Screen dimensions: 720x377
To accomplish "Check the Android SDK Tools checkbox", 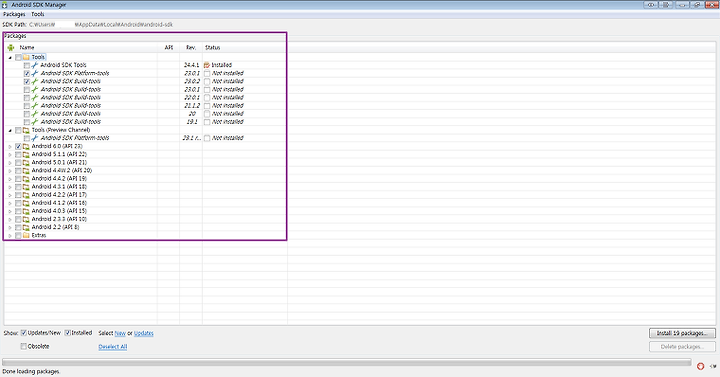I will point(27,66).
